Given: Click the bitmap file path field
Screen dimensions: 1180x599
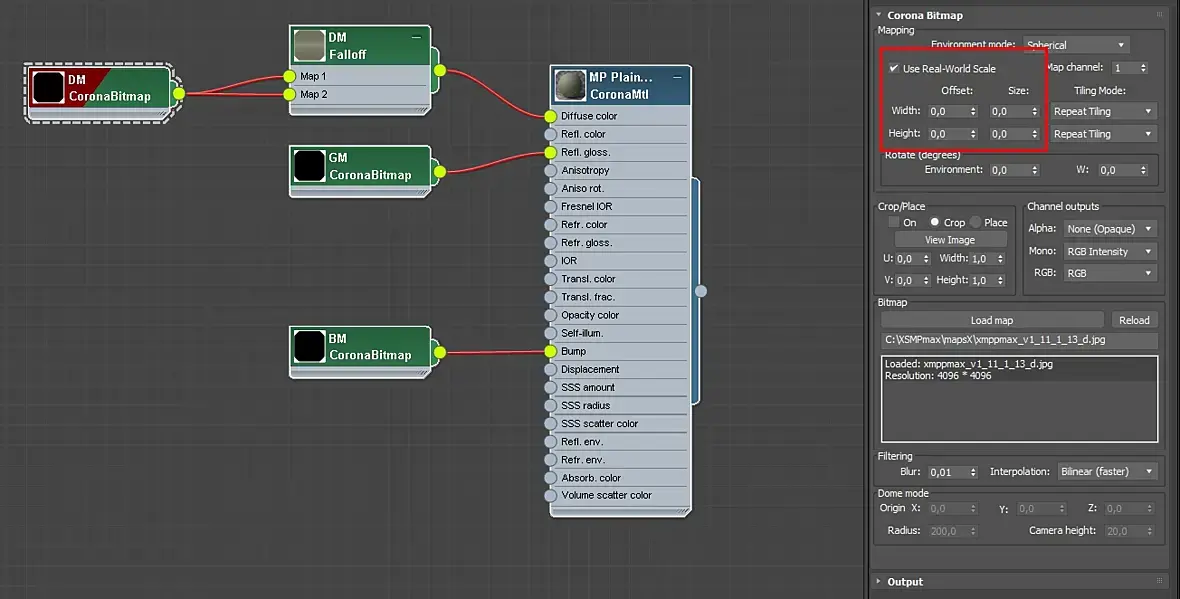Looking at the screenshot, I should click(x=1020, y=340).
